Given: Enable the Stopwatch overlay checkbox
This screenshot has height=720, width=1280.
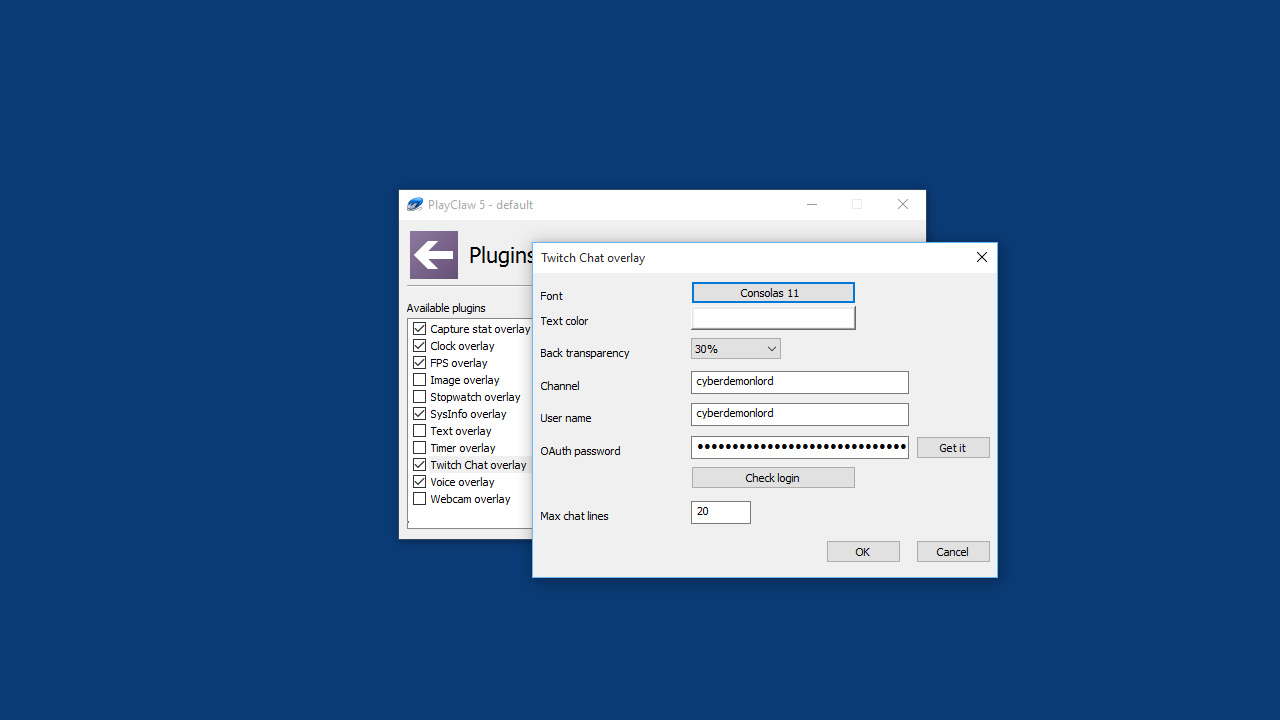Looking at the screenshot, I should pos(420,397).
